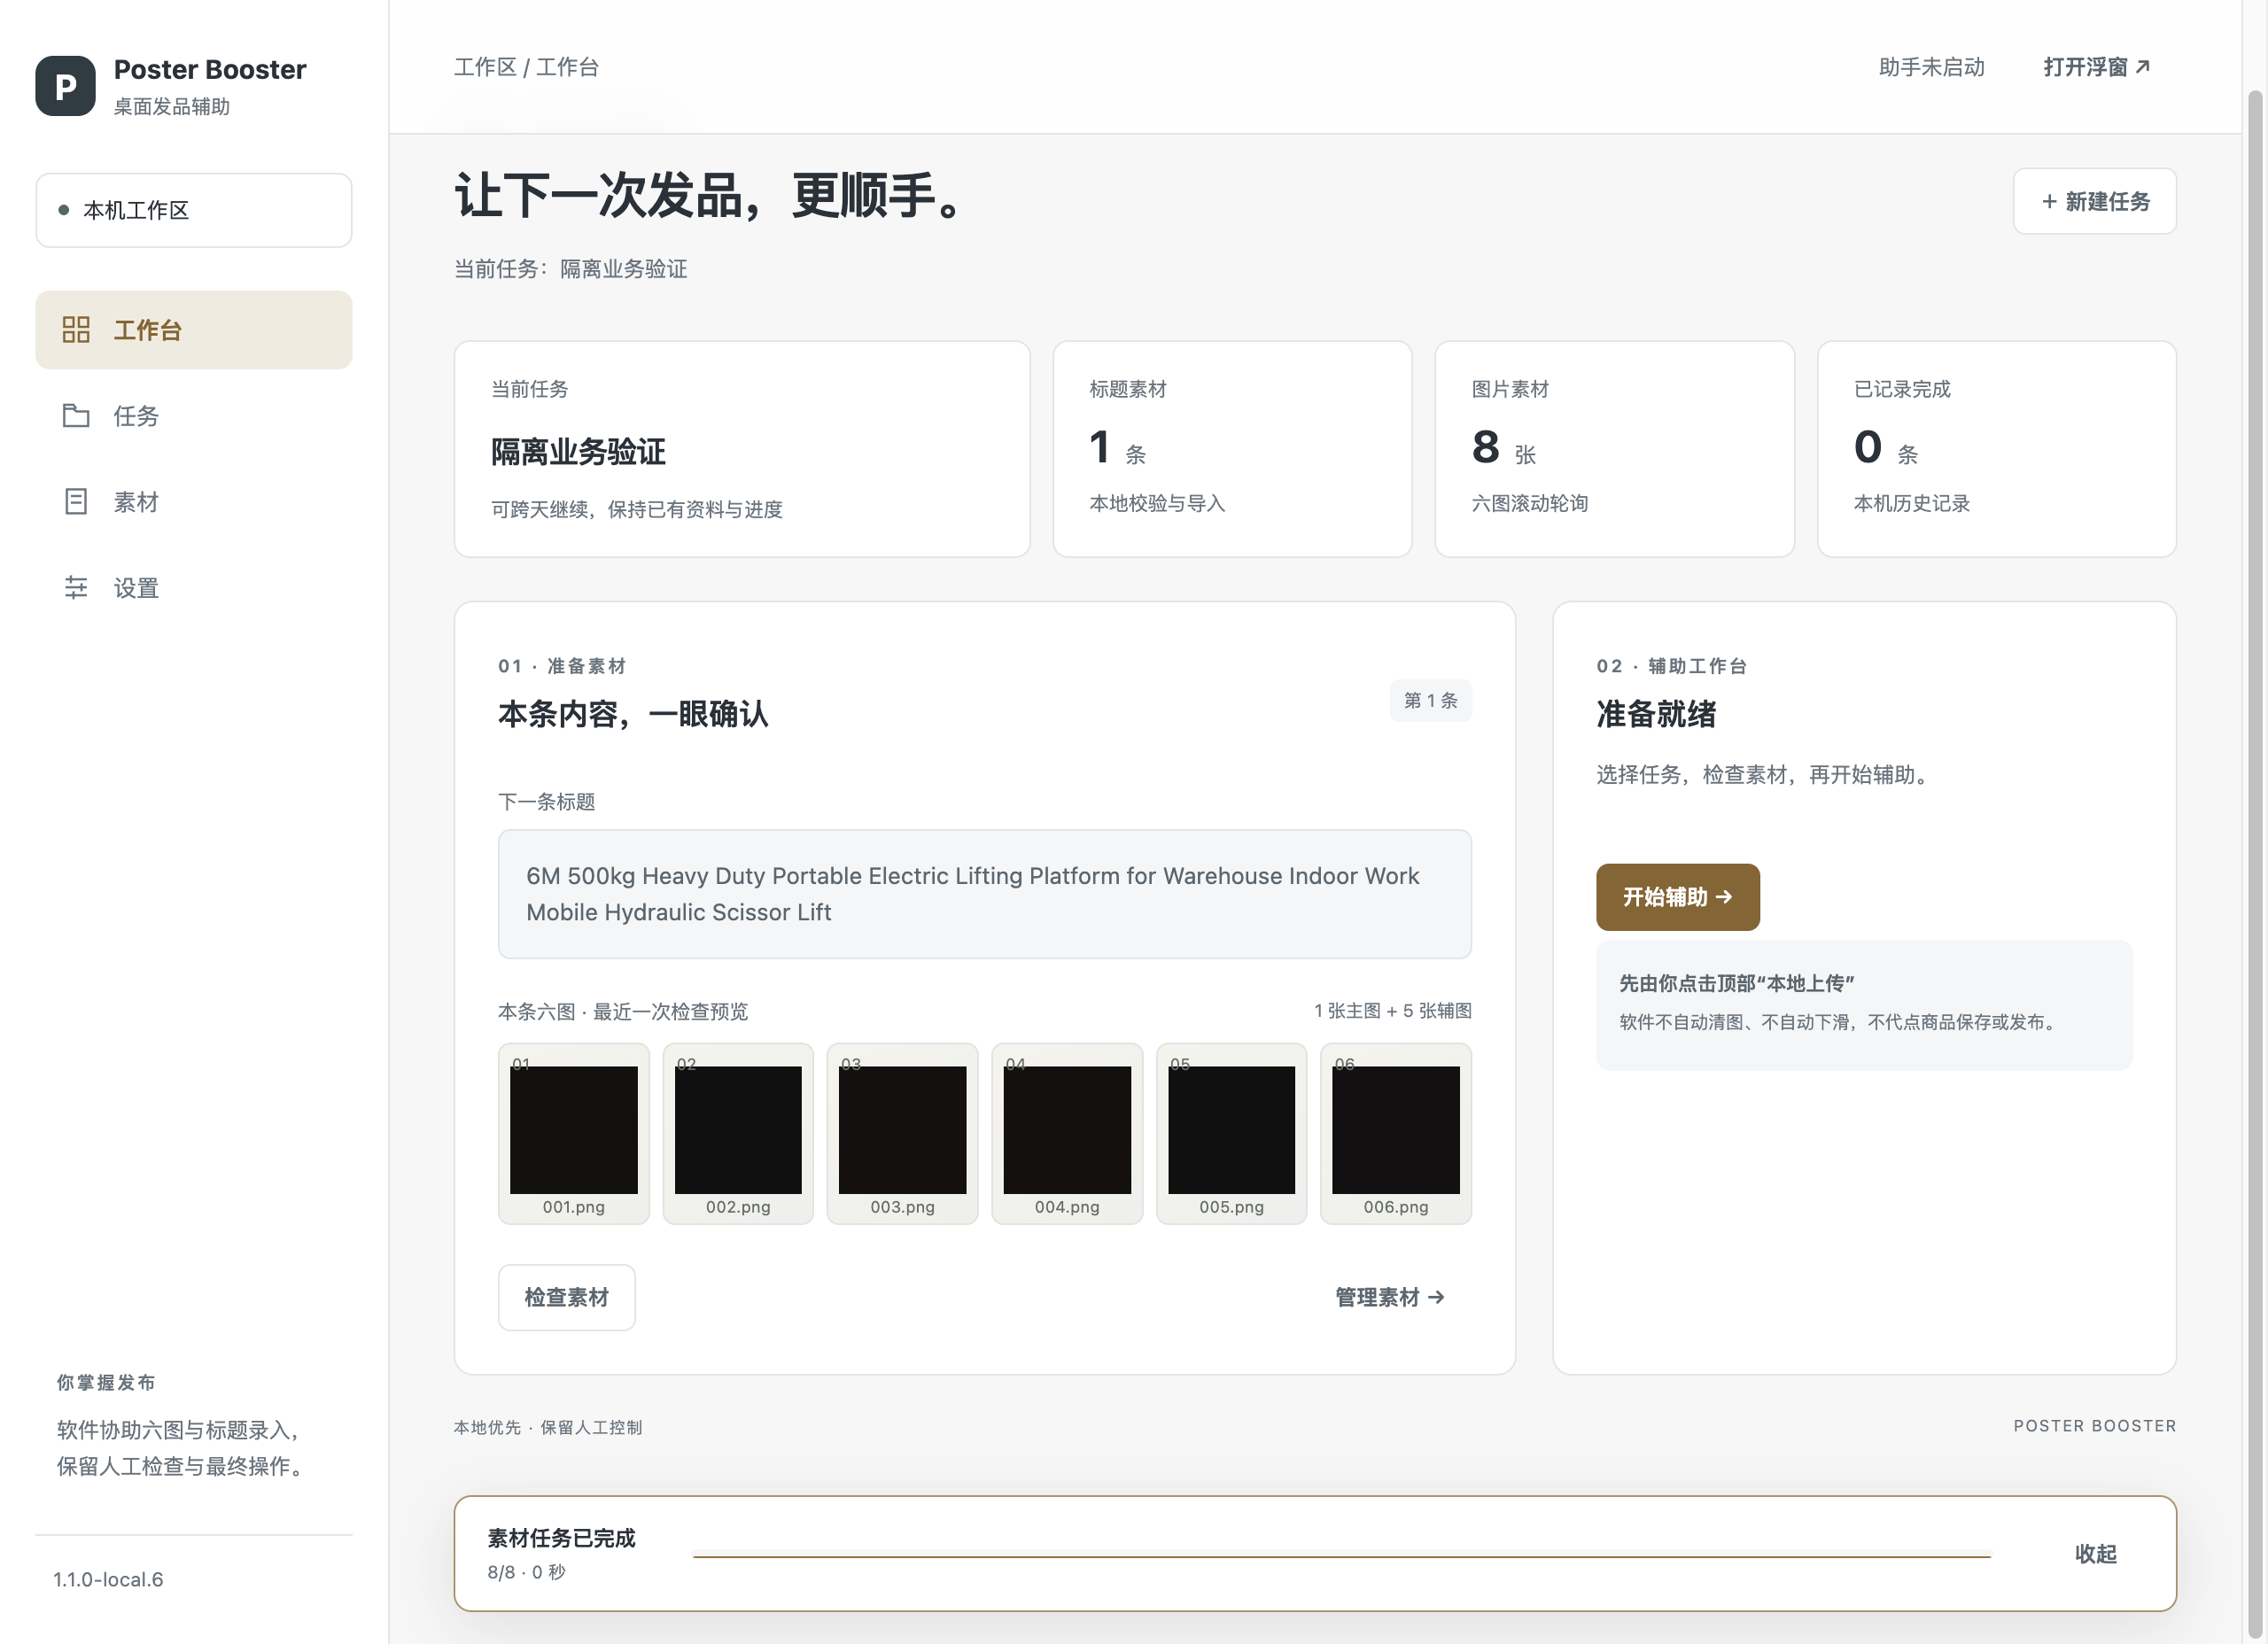
Task: Click the 设置 sliders icon in sidebar
Action: [76, 588]
